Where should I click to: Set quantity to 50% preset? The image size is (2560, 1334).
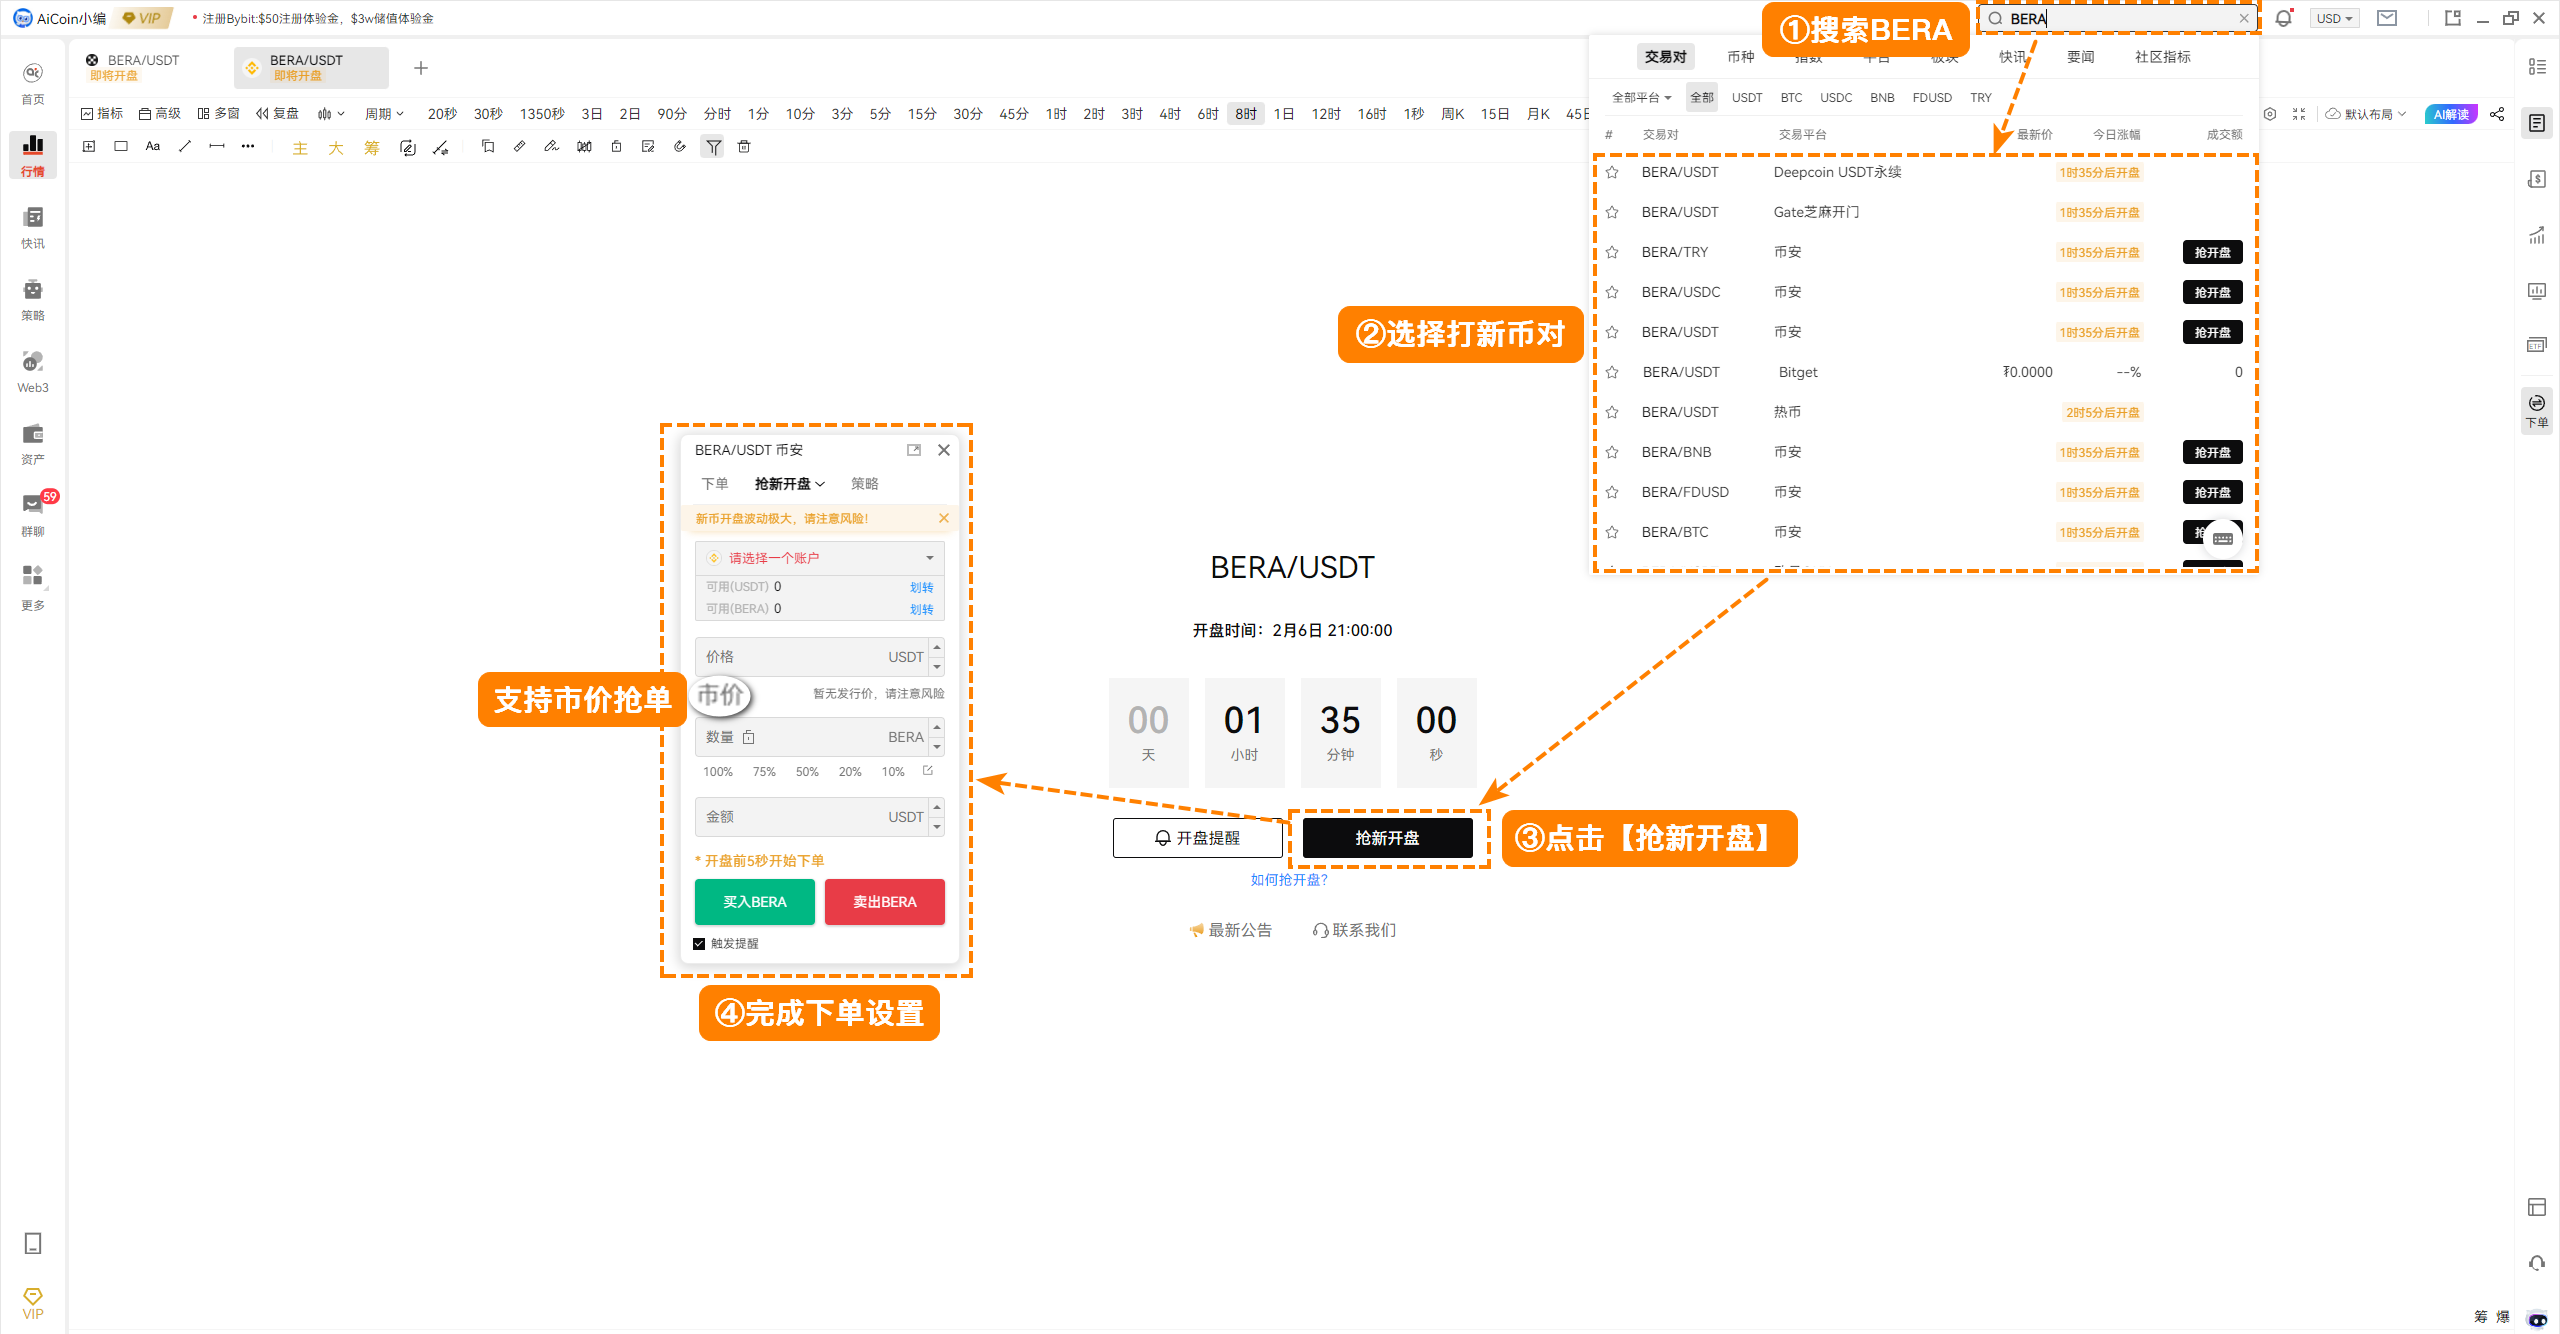point(807,772)
